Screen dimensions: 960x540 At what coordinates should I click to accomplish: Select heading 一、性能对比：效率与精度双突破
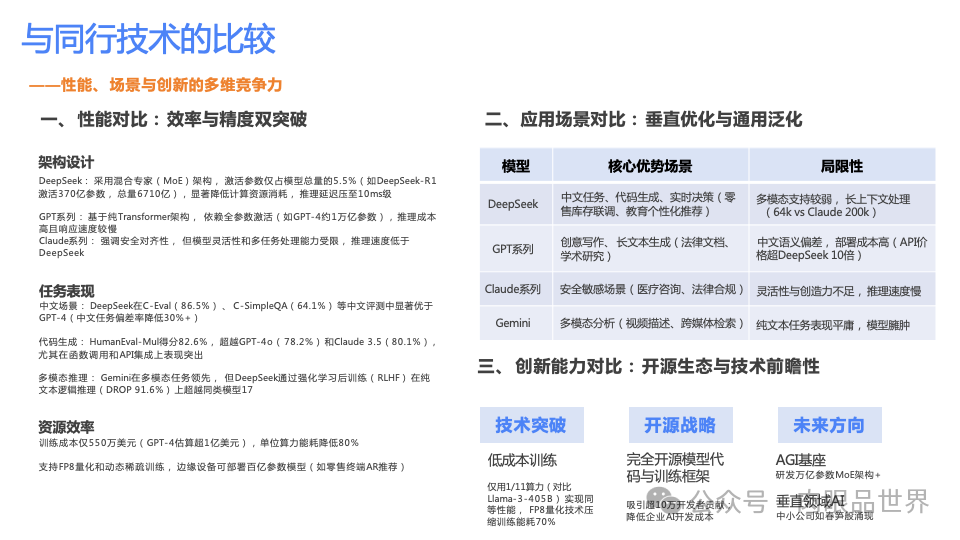coord(174,119)
